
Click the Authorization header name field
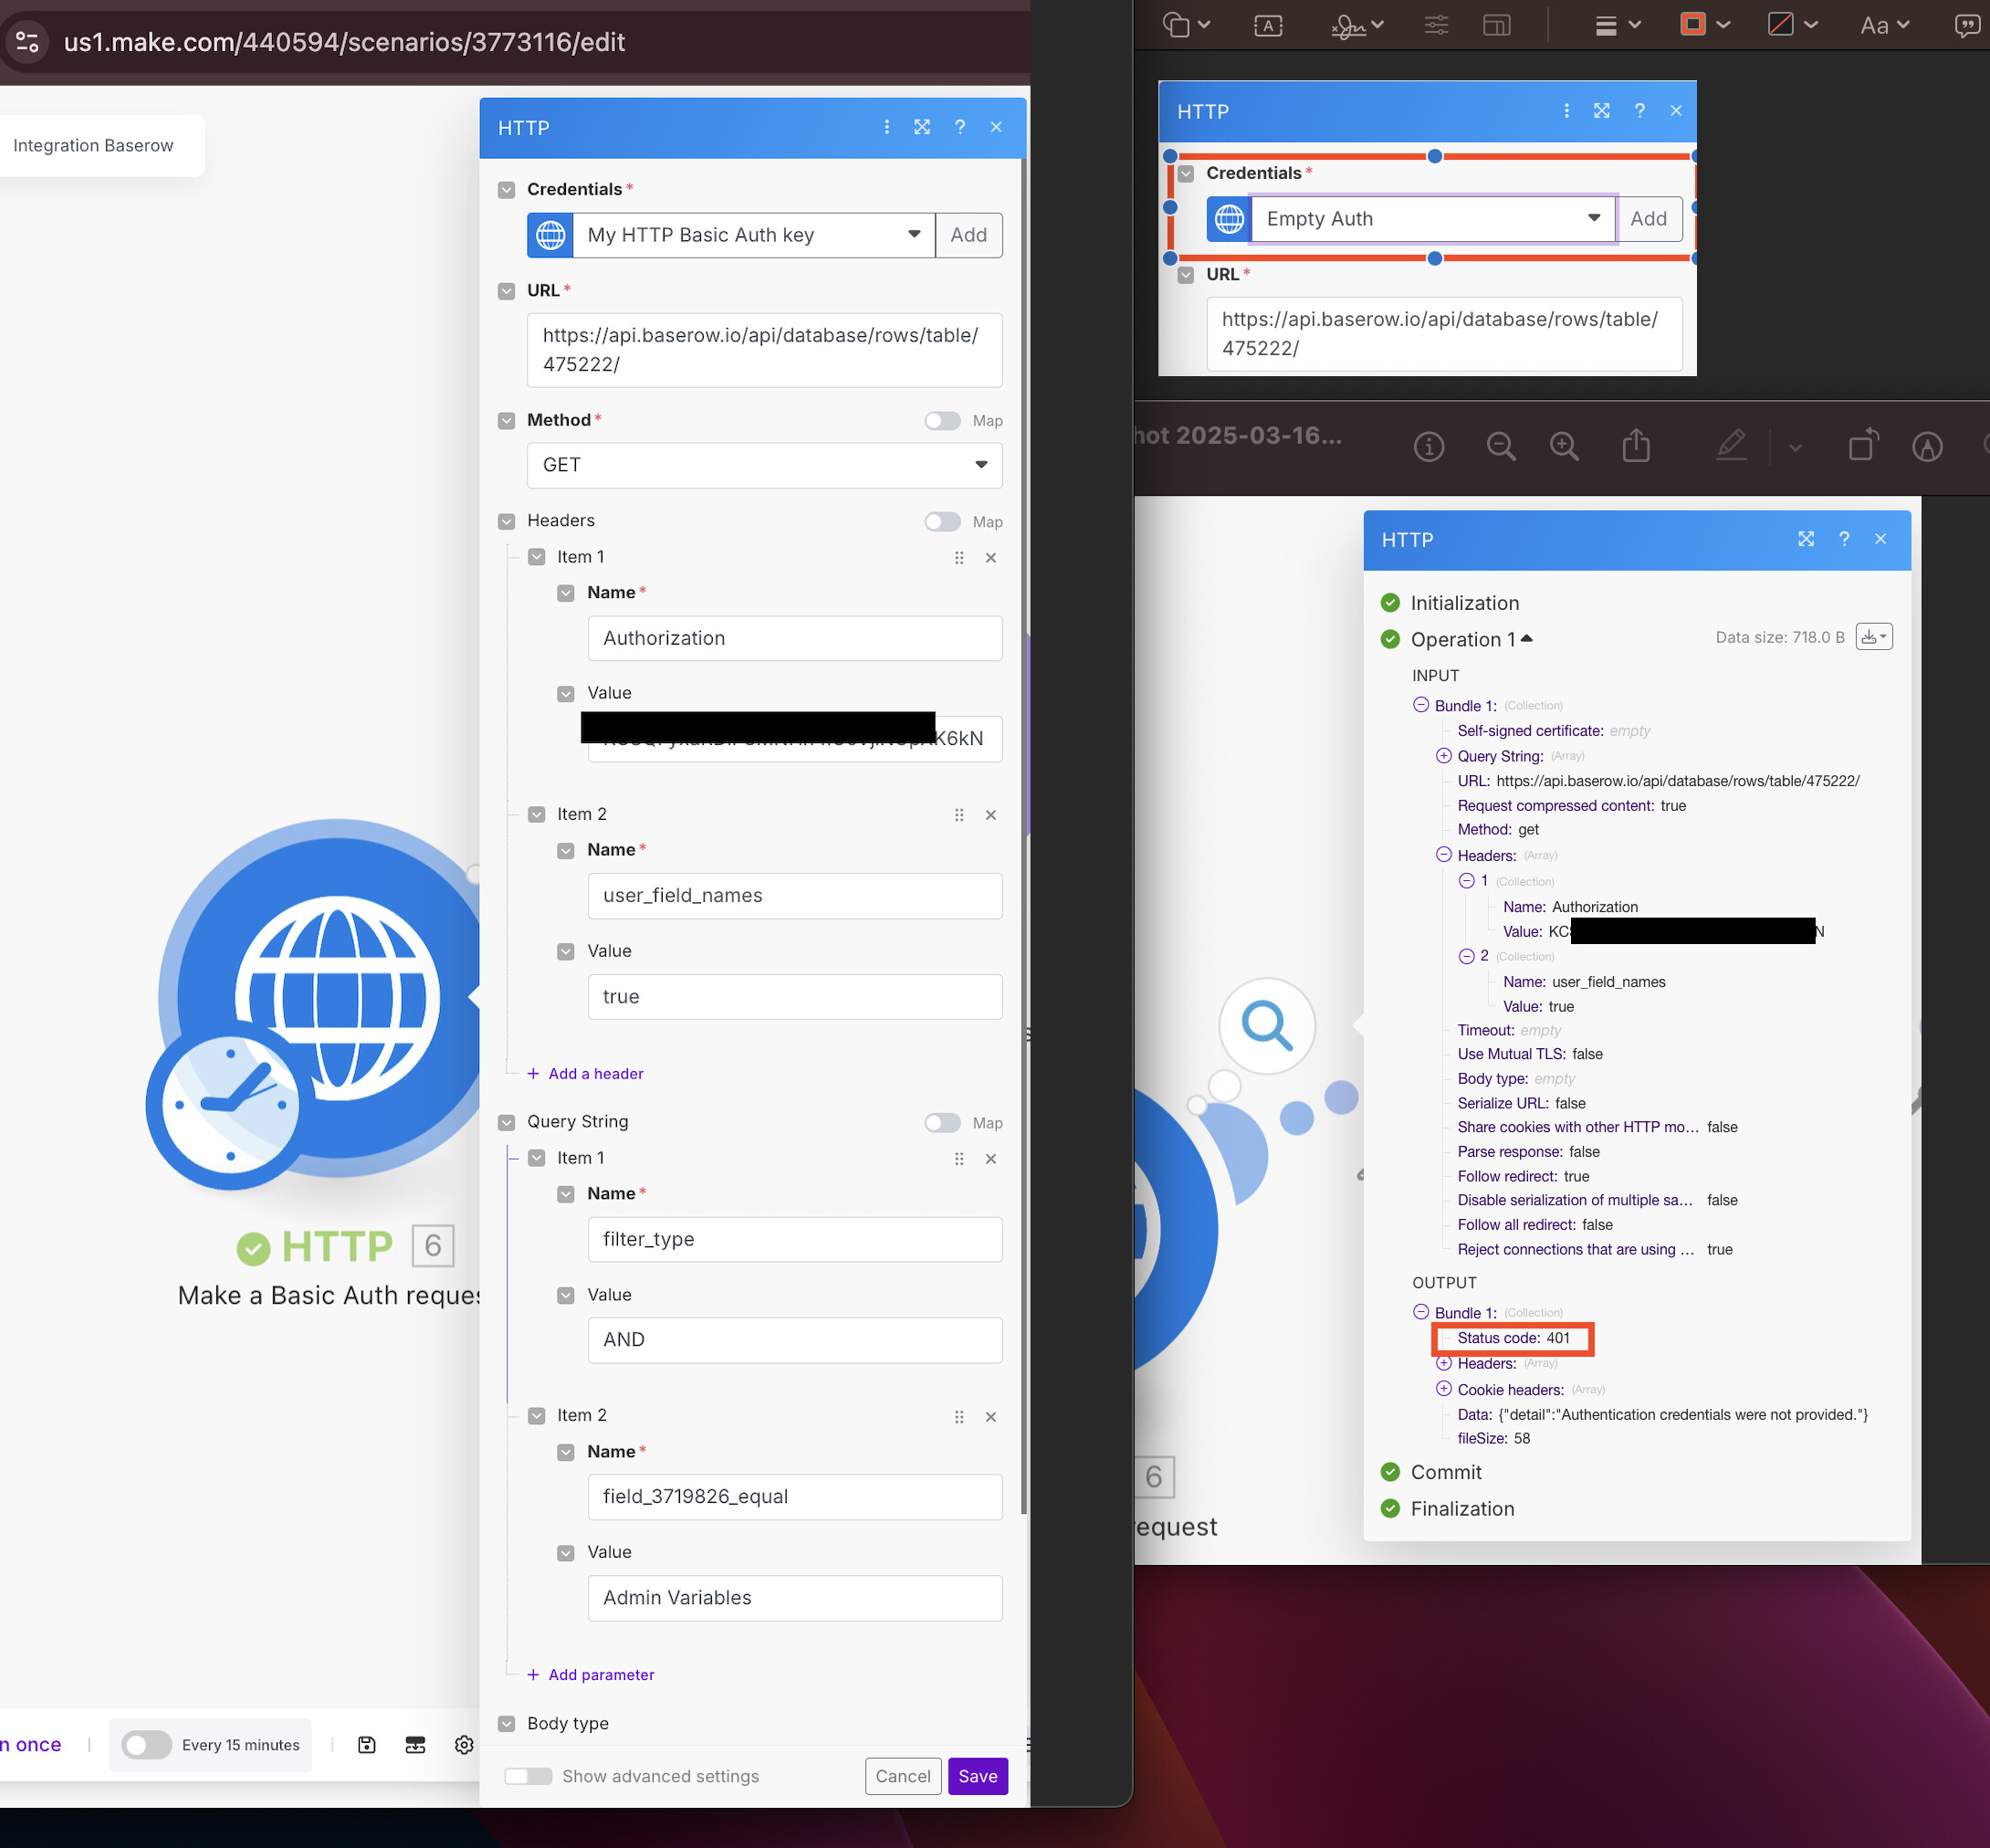(794, 638)
